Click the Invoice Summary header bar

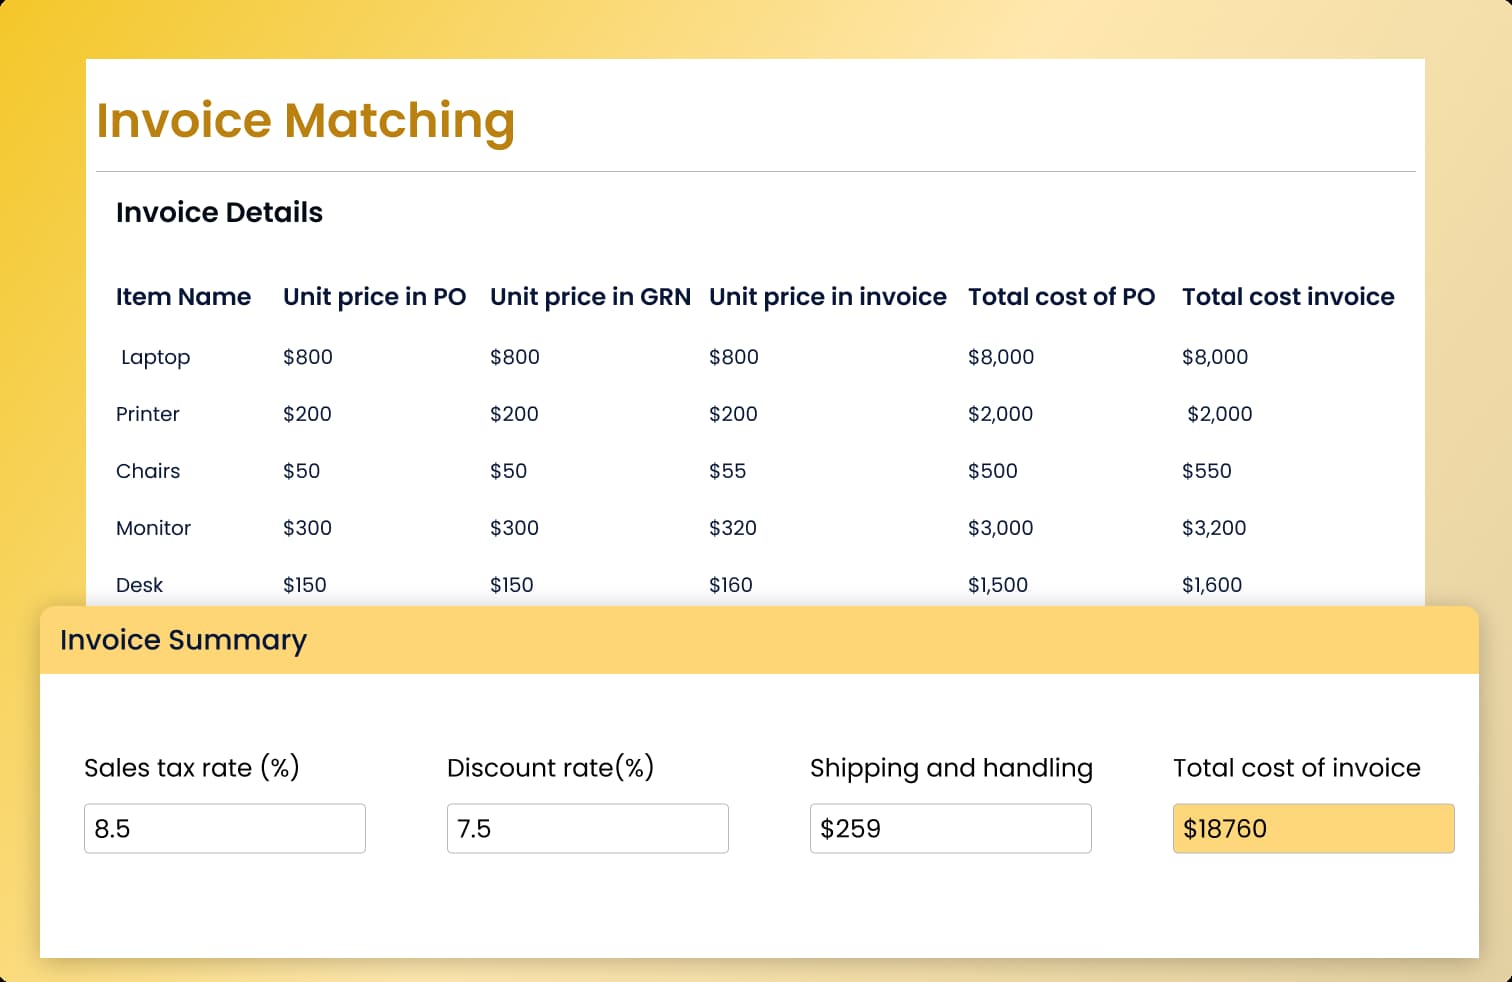pyautogui.click(x=758, y=640)
